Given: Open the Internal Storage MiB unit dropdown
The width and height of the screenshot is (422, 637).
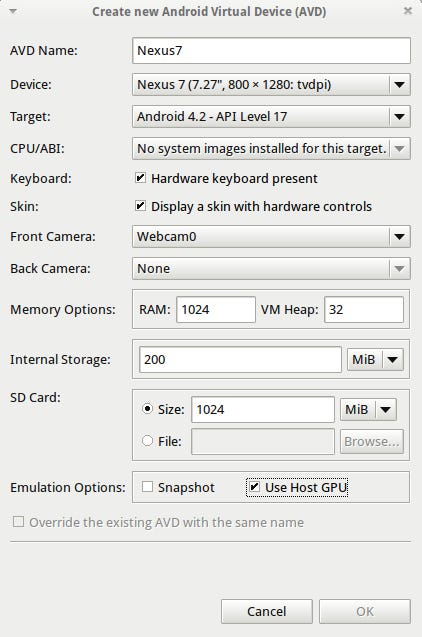Looking at the screenshot, I should click(x=375, y=360).
